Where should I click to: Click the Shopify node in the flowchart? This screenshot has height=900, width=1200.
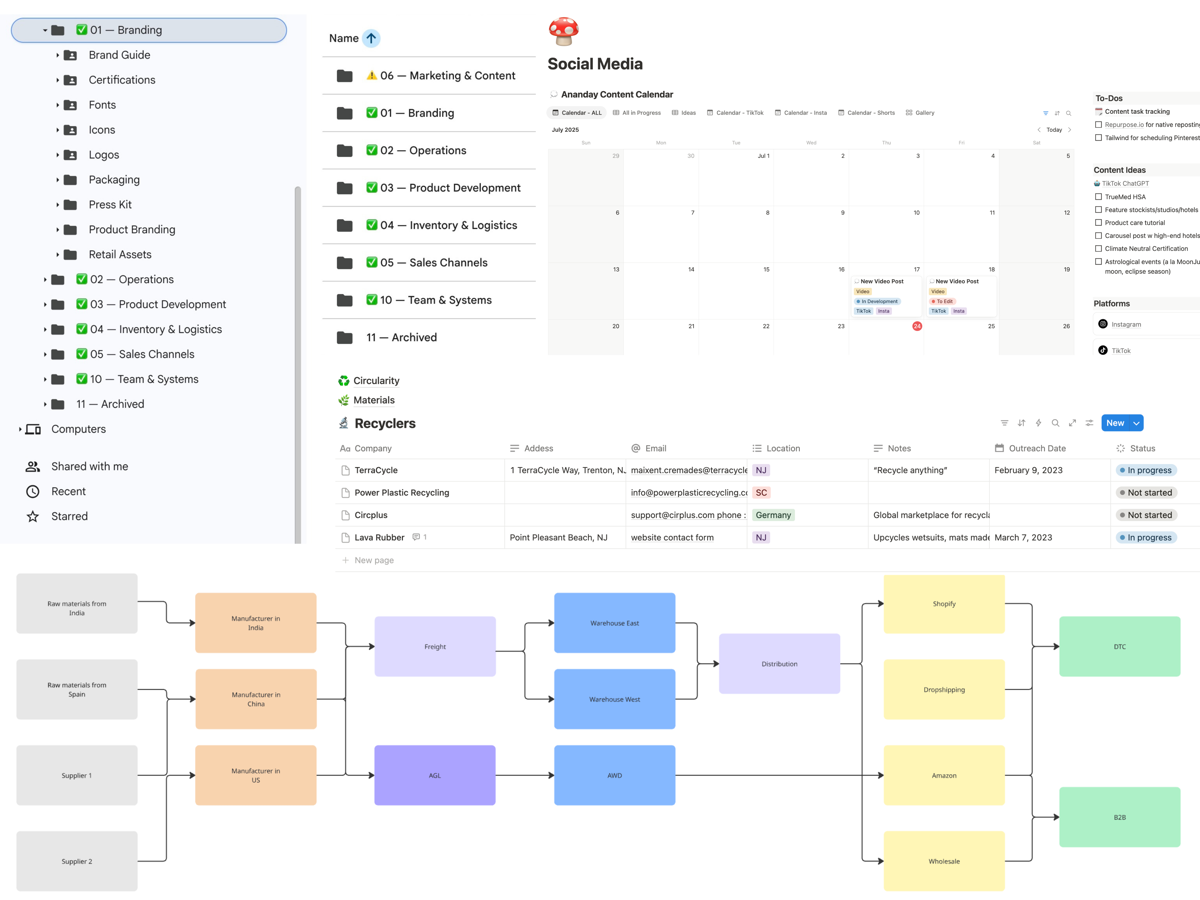coord(944,604)
